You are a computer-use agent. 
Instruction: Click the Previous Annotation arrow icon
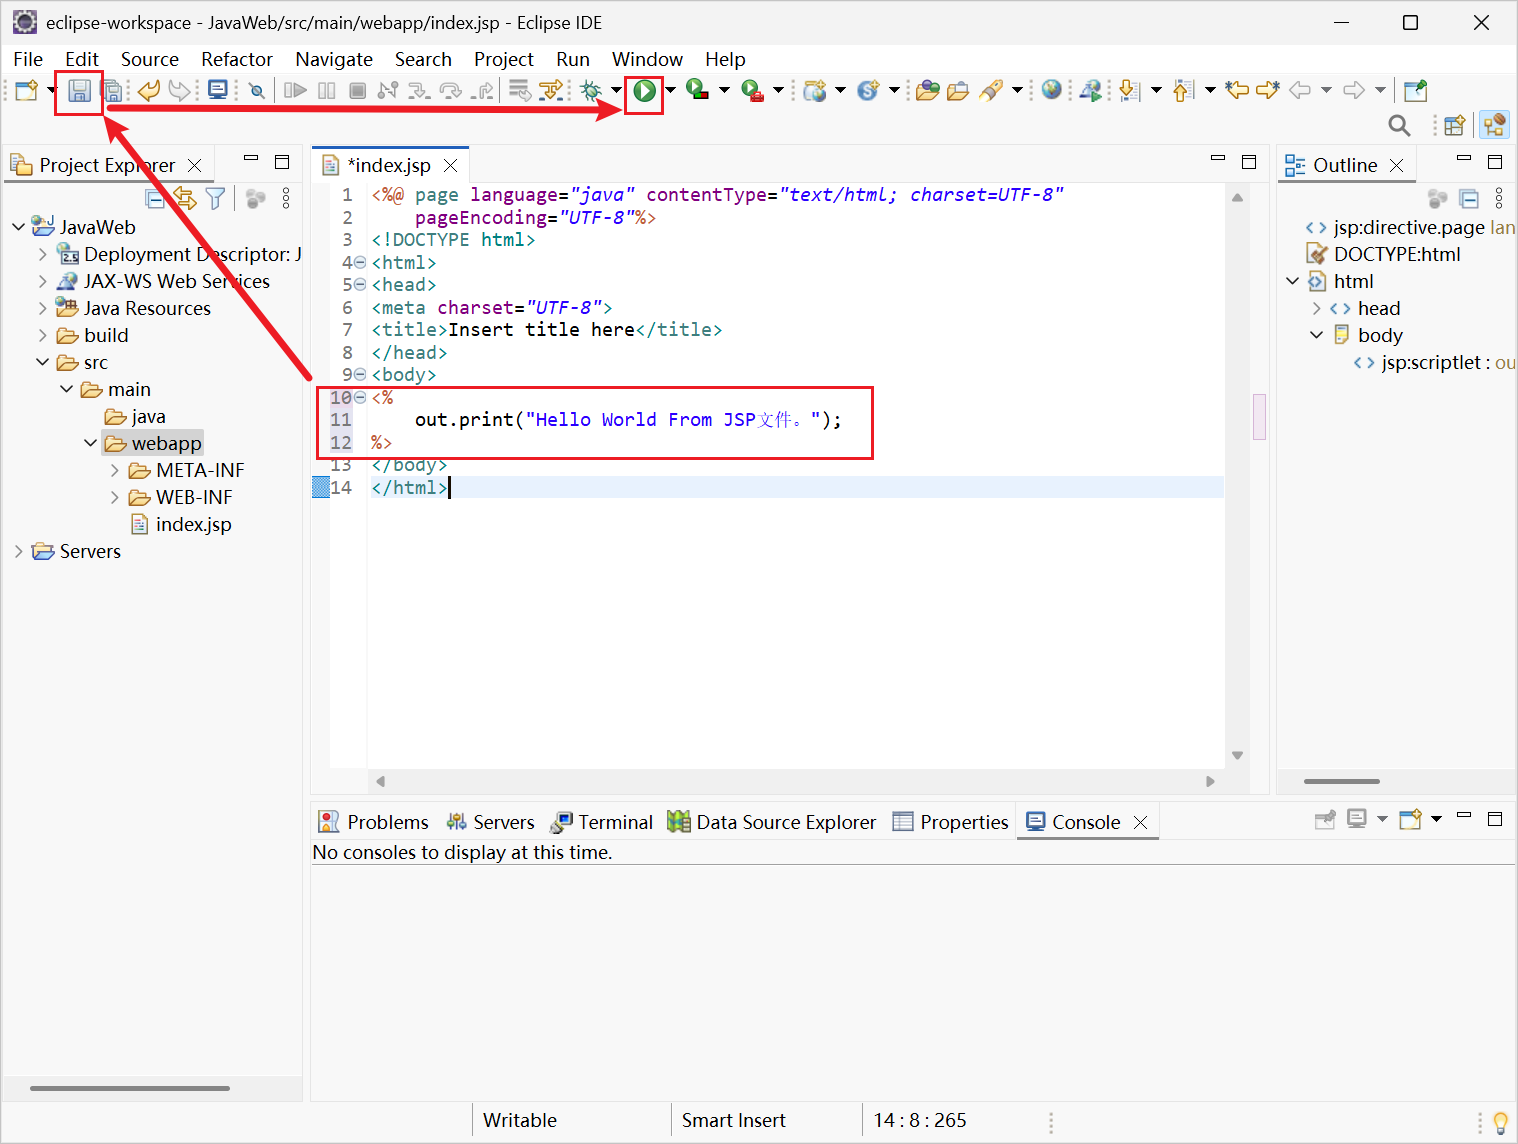pos(1183,91)
